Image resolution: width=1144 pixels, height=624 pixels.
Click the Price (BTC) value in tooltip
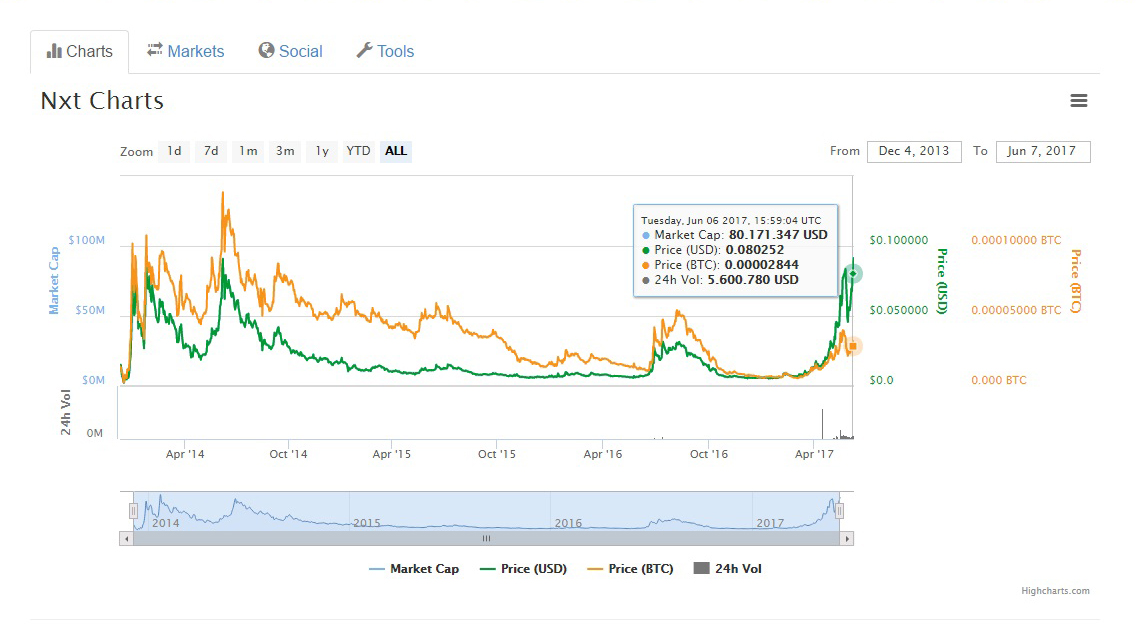(x=762, y=265)
